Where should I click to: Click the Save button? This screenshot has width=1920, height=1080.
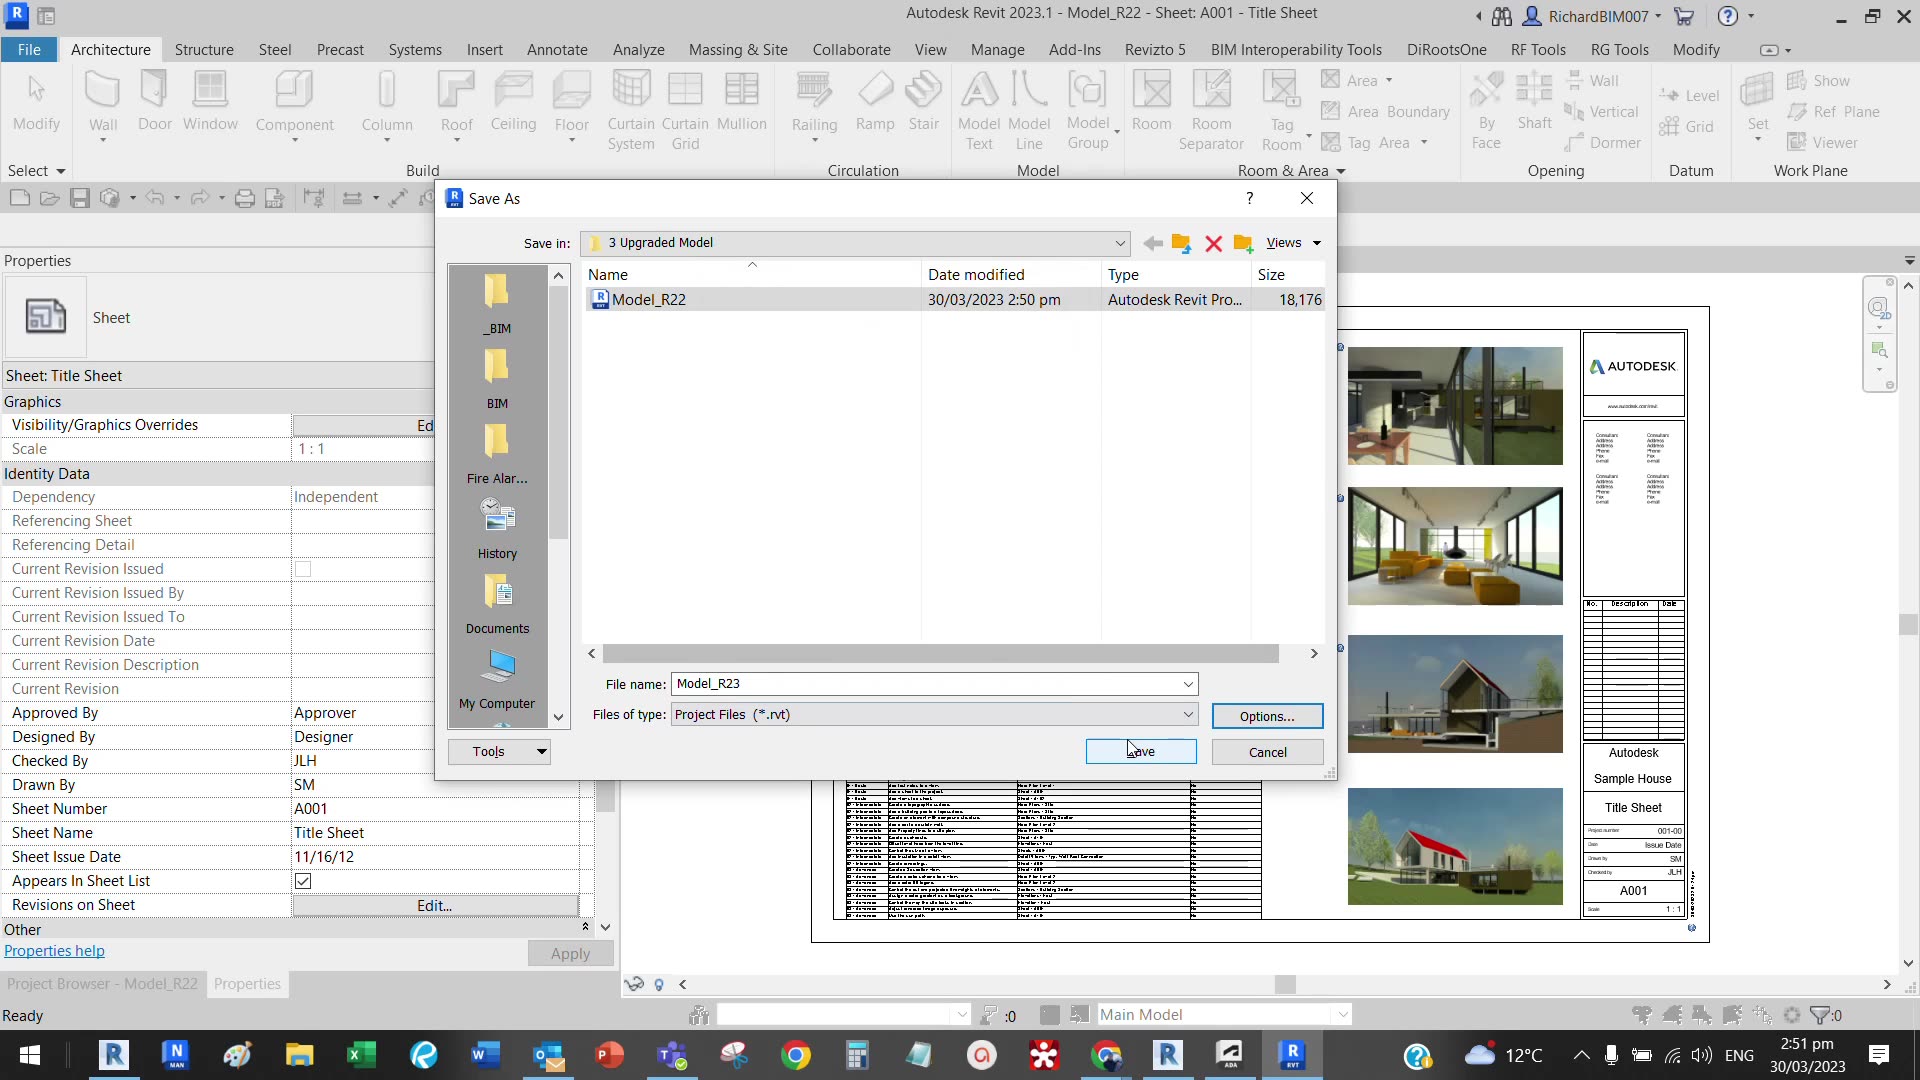coord(1140,751)
